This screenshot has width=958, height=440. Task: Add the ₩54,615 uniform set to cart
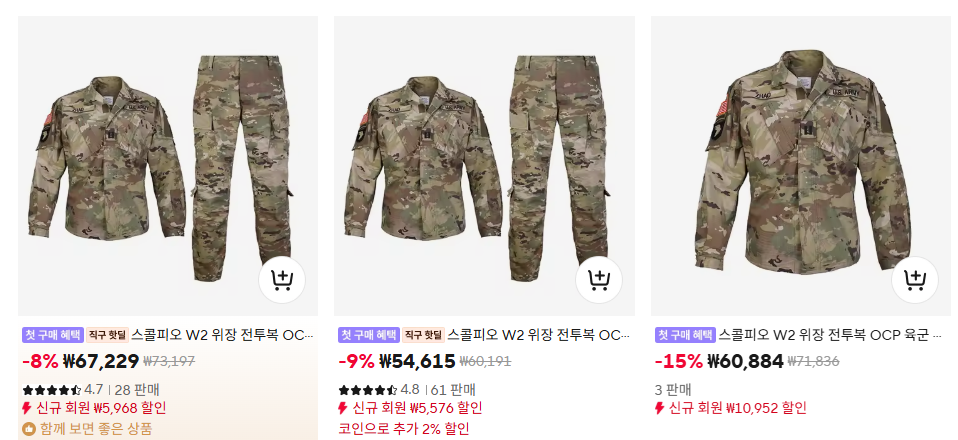coord(599,280)
